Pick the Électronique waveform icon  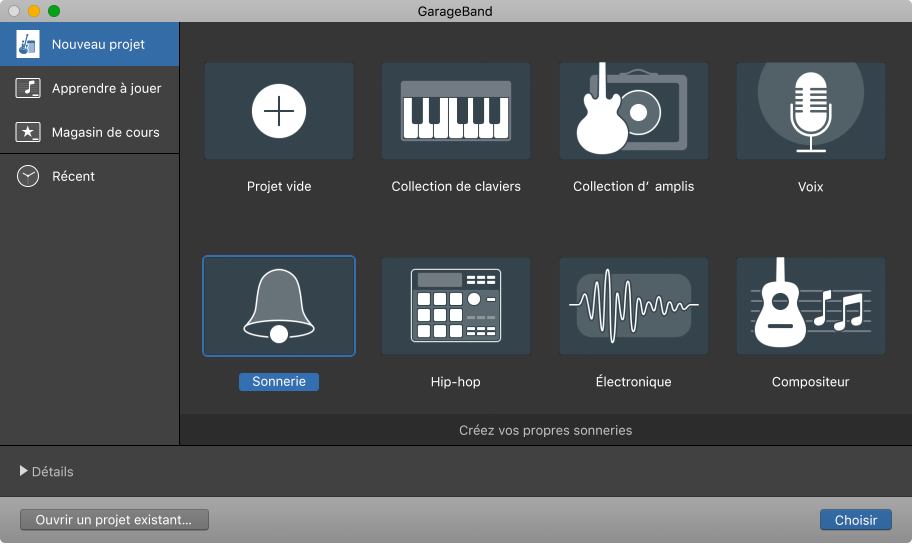[x=633, y=306]
